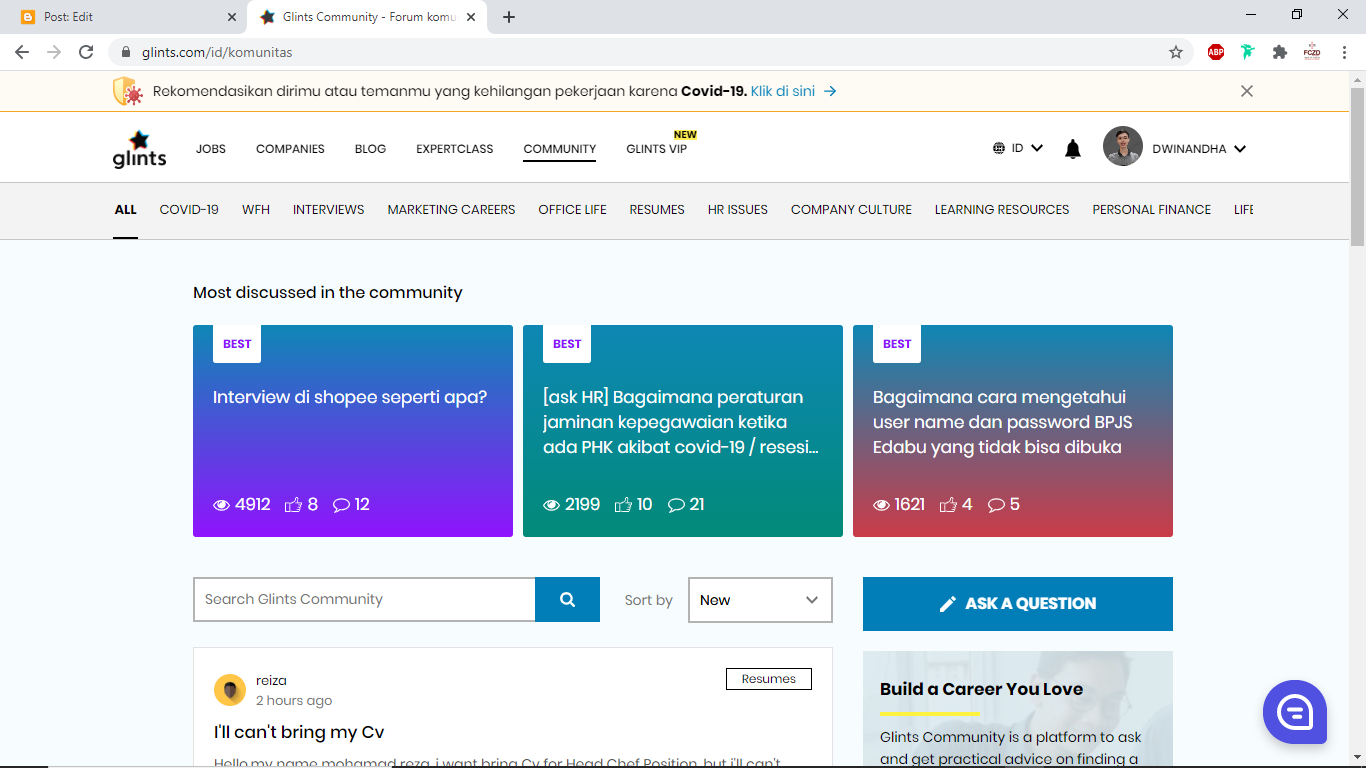Open Interview di shopee seperti apa post
This screenshot has width=1366, height=768.
pyautogui.click(x=350, y=397)
